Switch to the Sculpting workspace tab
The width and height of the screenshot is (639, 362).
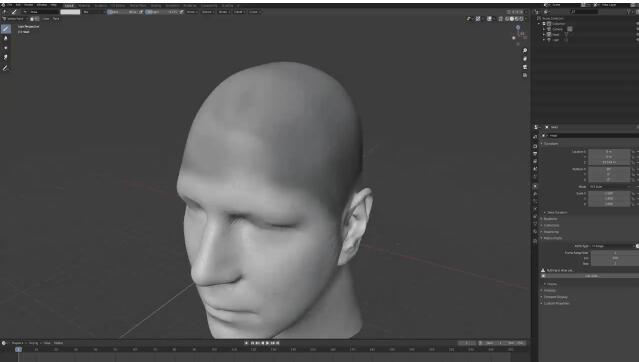tap(101, 5)
